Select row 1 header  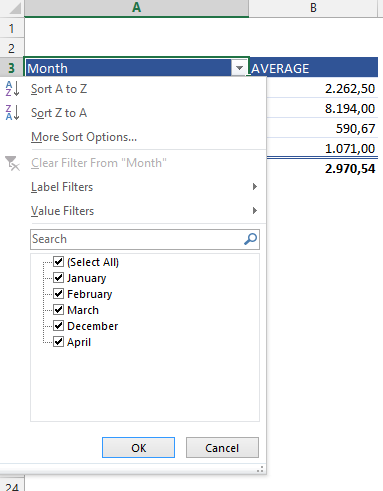click(x=12, y=28)
